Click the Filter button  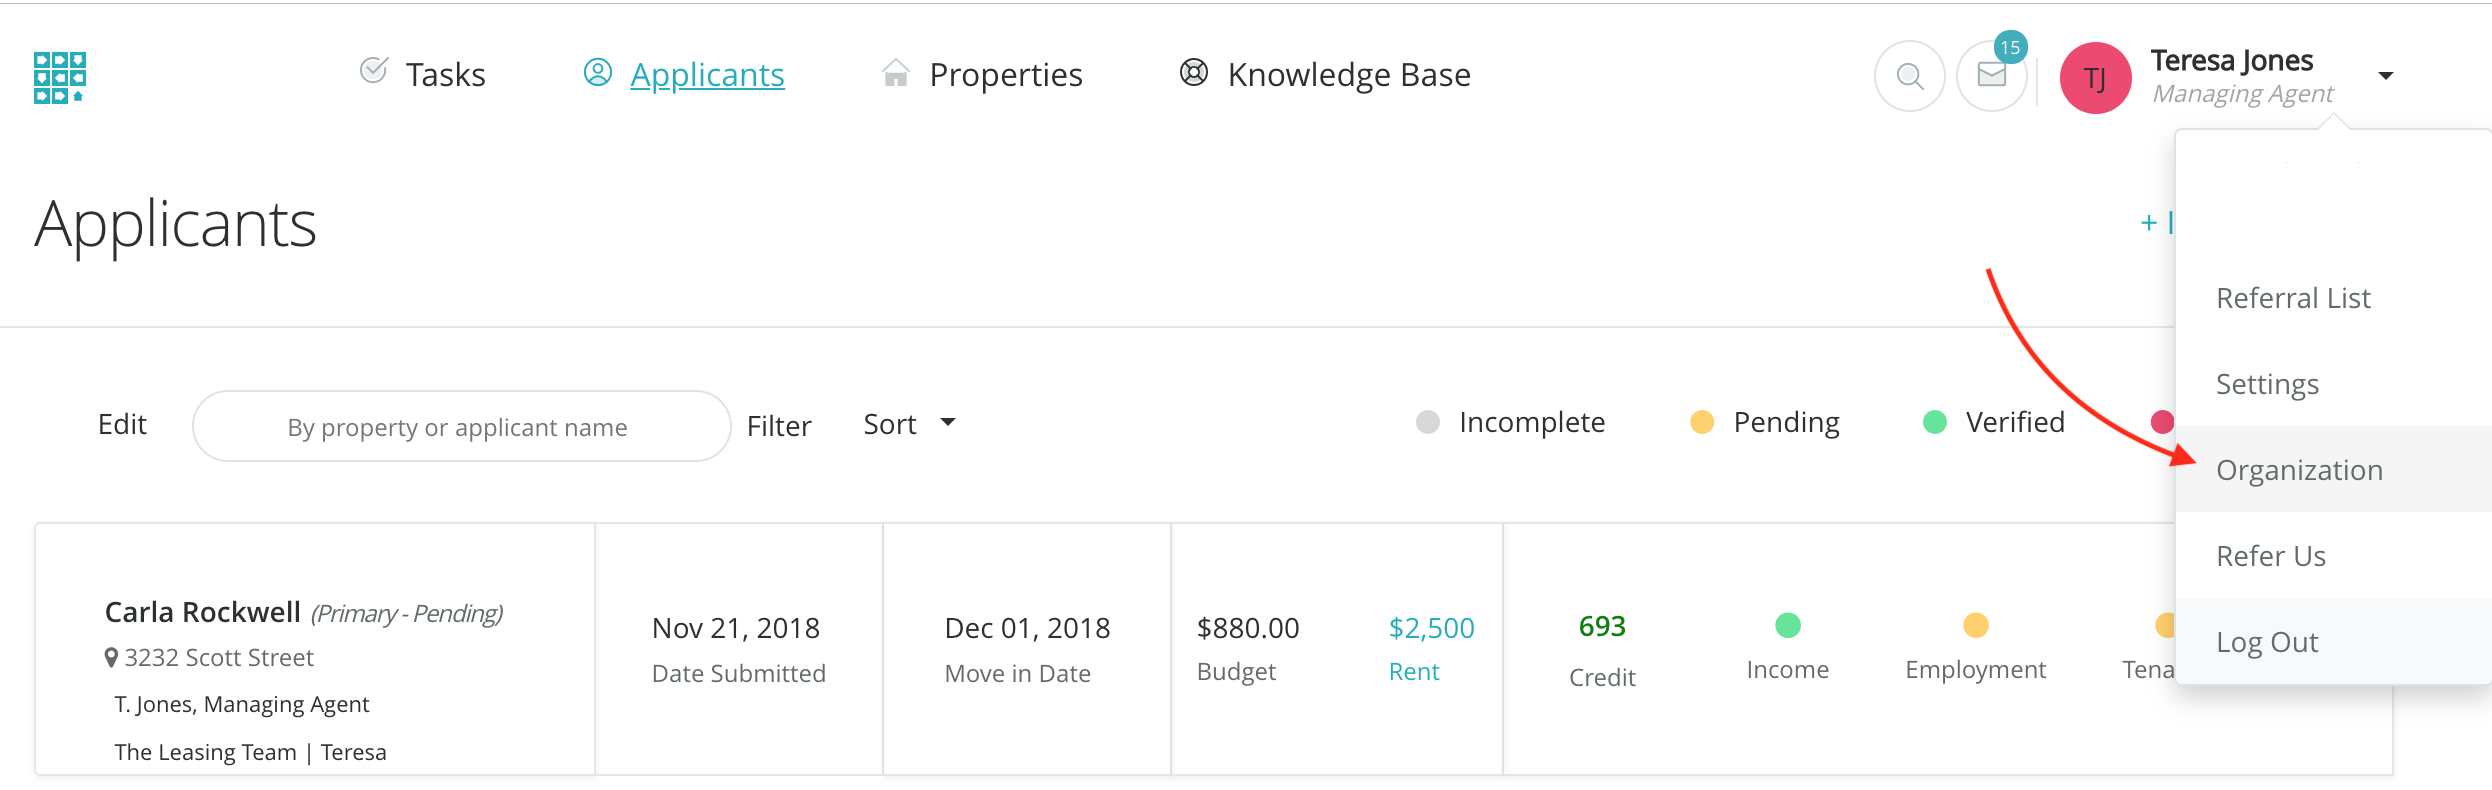click(779, 426)
